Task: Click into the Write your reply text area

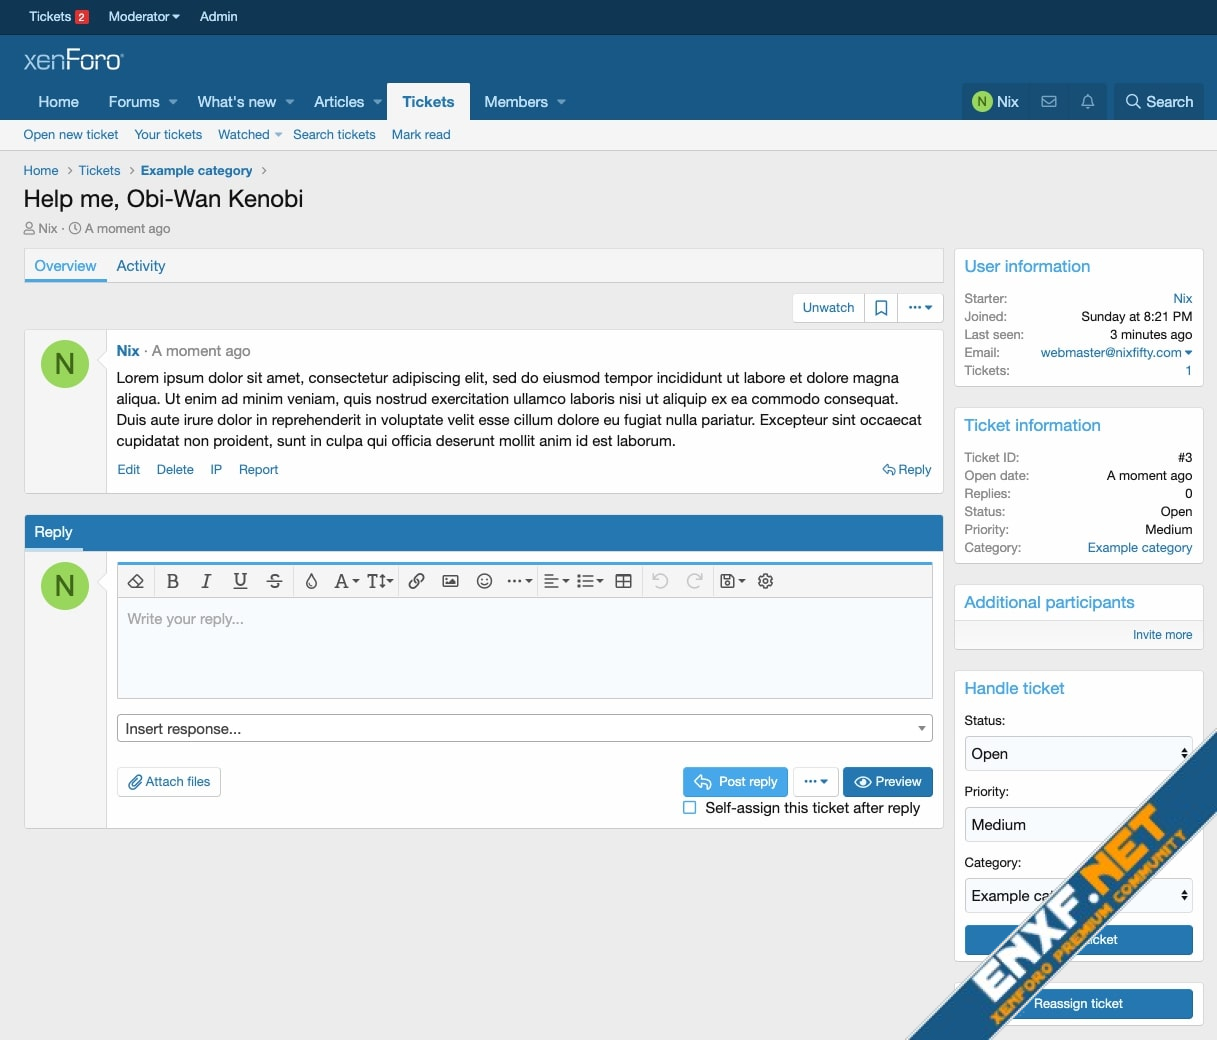Action: [x=525, y=648]
